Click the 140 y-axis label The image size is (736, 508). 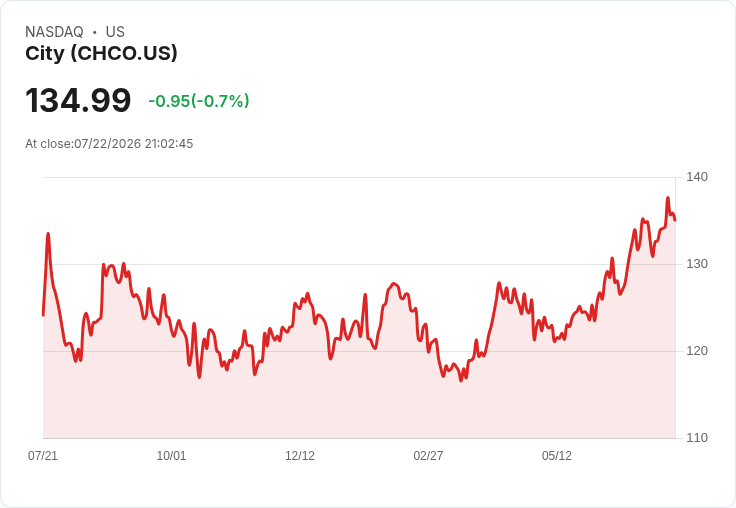(697, 177)
